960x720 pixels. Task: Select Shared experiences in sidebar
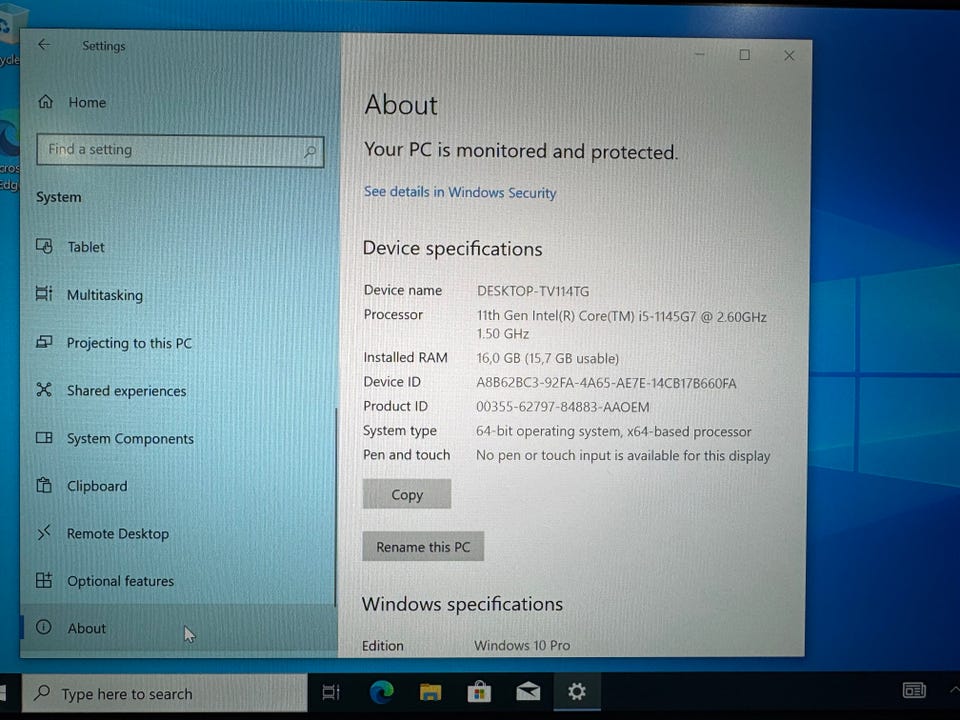coord(127,391)
